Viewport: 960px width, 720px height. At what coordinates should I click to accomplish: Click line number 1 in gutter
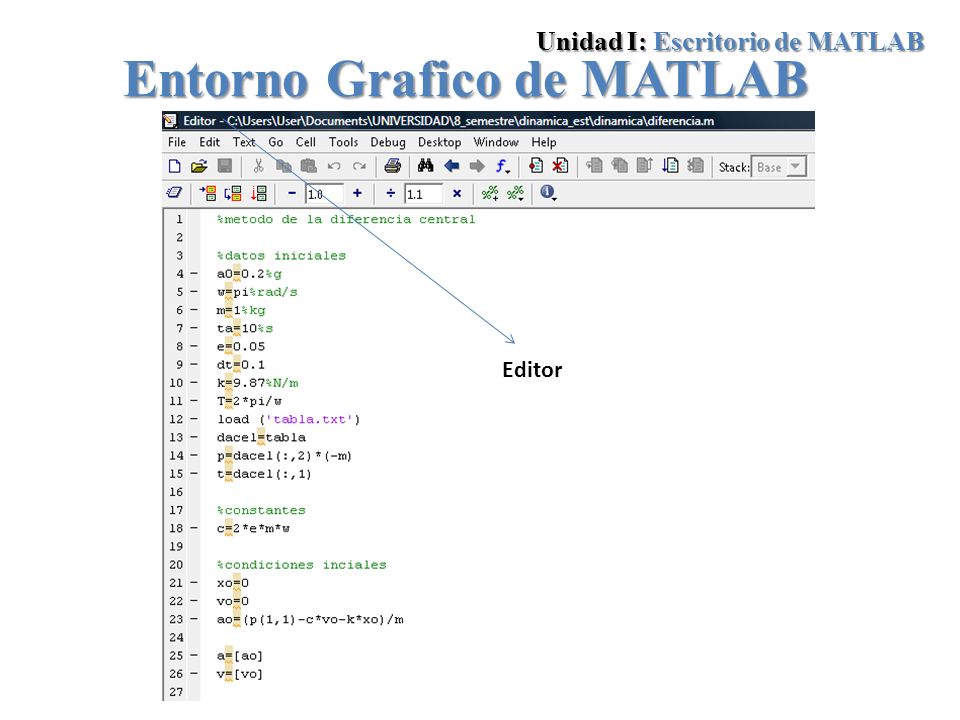click(x=179, y=219)
